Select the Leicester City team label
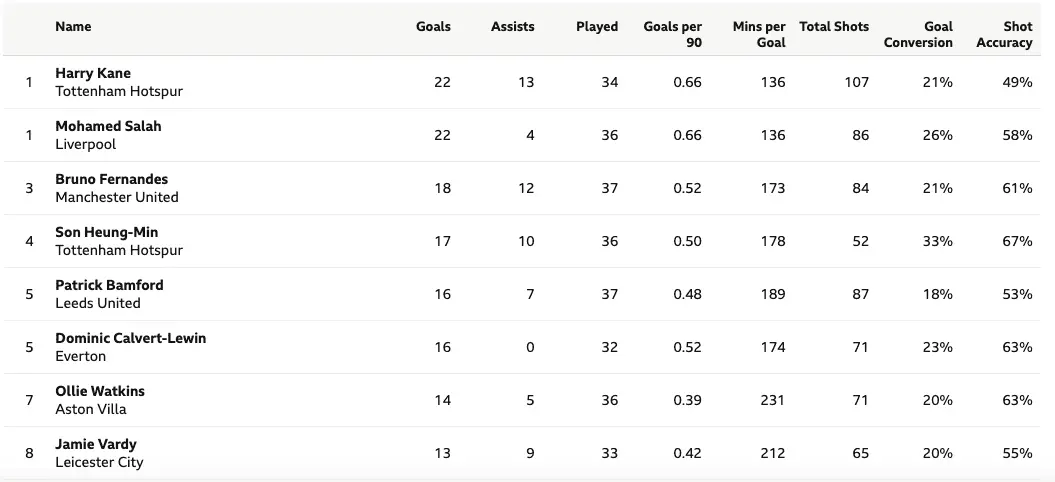Viewport: 1055px width, 482px height. (99, 462)
